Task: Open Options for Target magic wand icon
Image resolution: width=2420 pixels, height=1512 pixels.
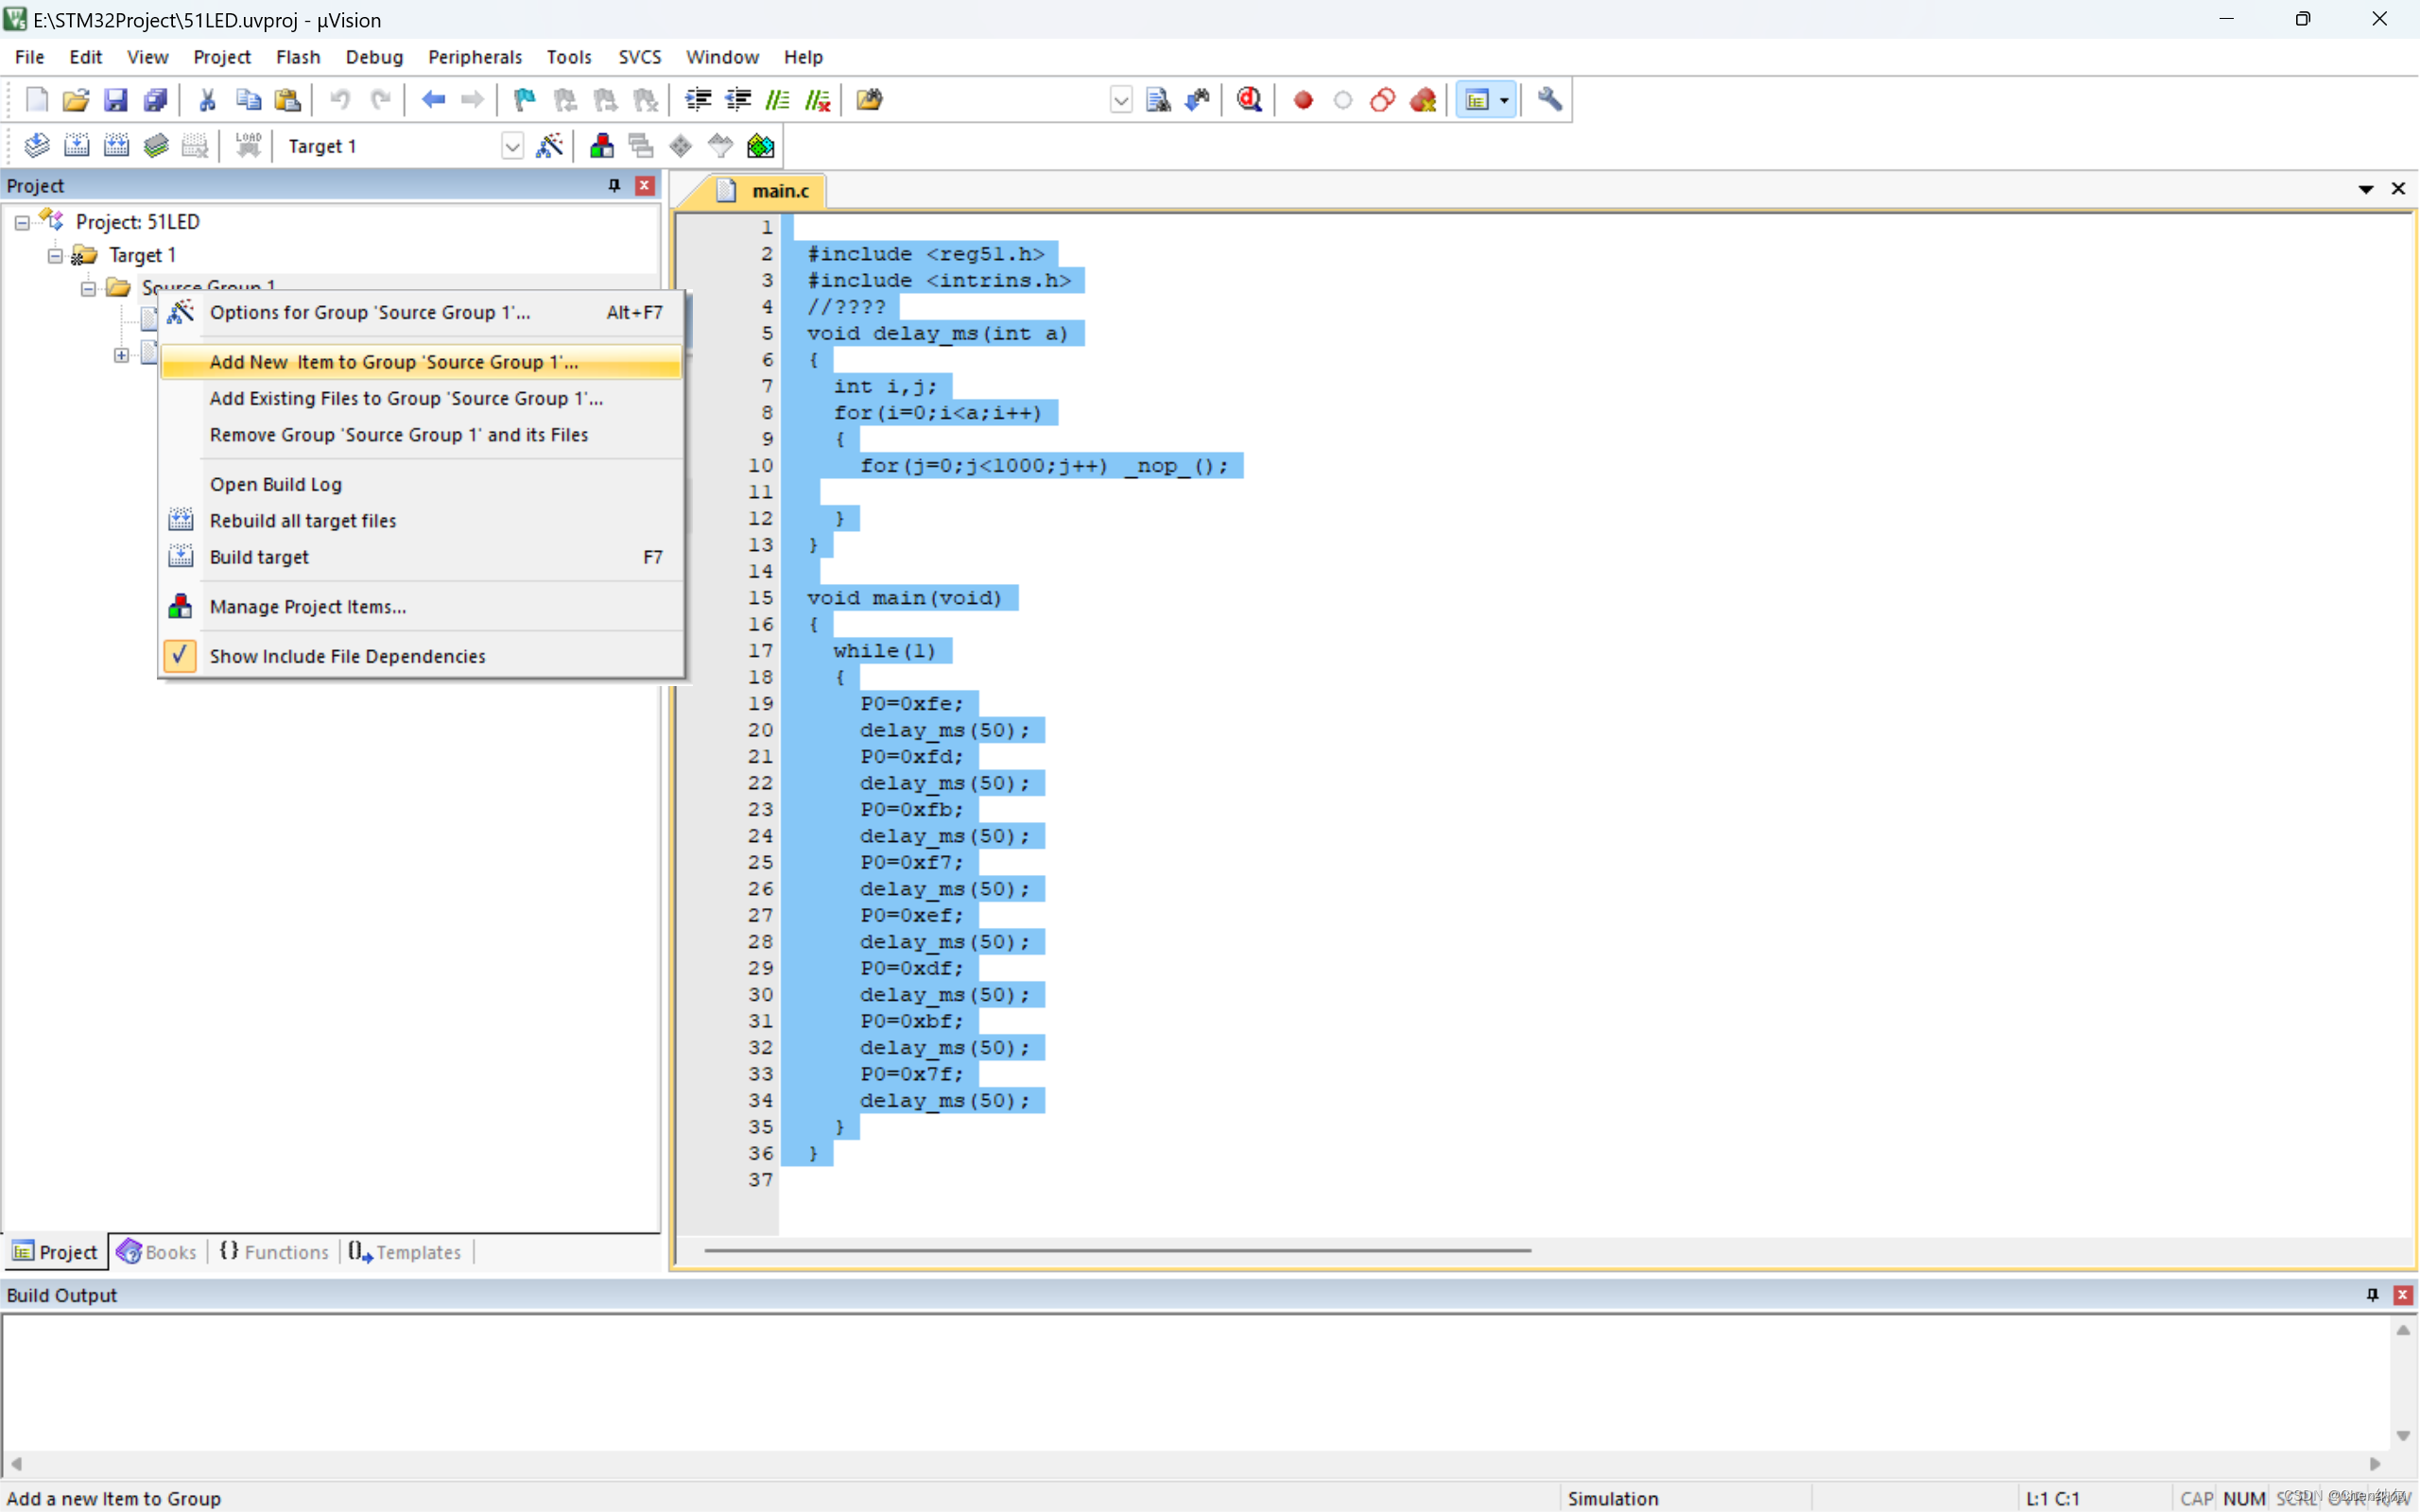Action: 550,146
